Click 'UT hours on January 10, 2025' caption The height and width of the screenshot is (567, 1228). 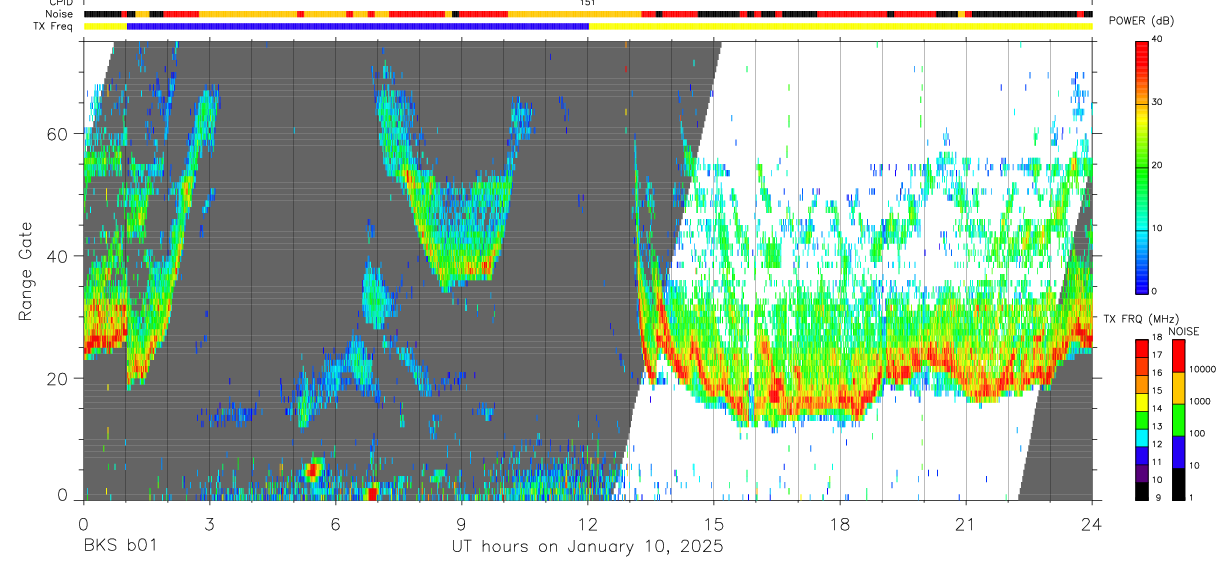(x=587, y=547)
